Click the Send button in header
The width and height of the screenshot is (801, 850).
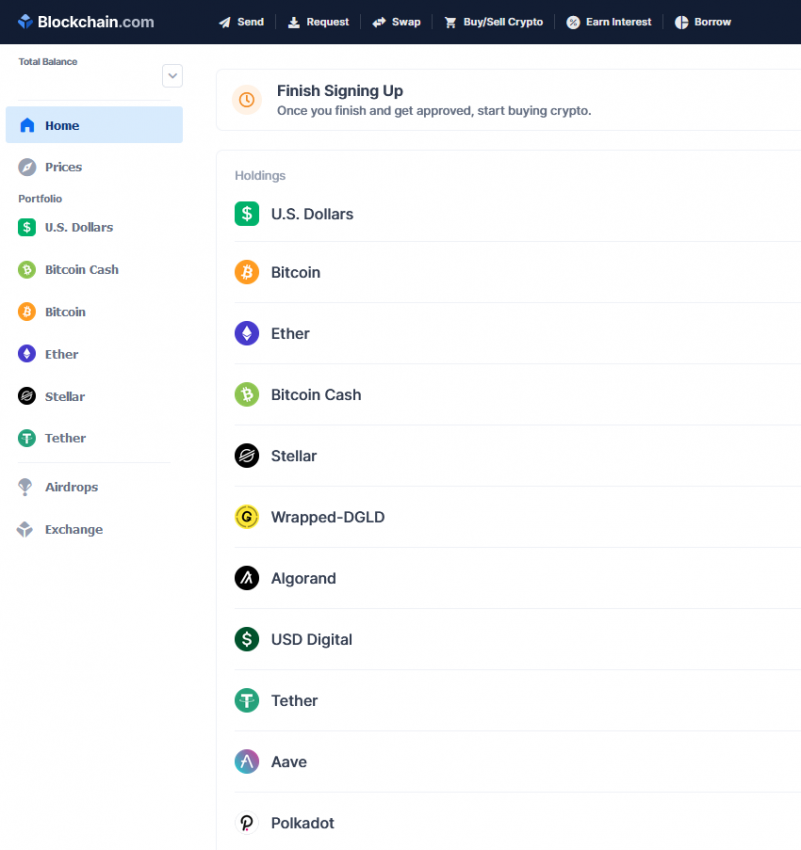(x=241, y=22)
